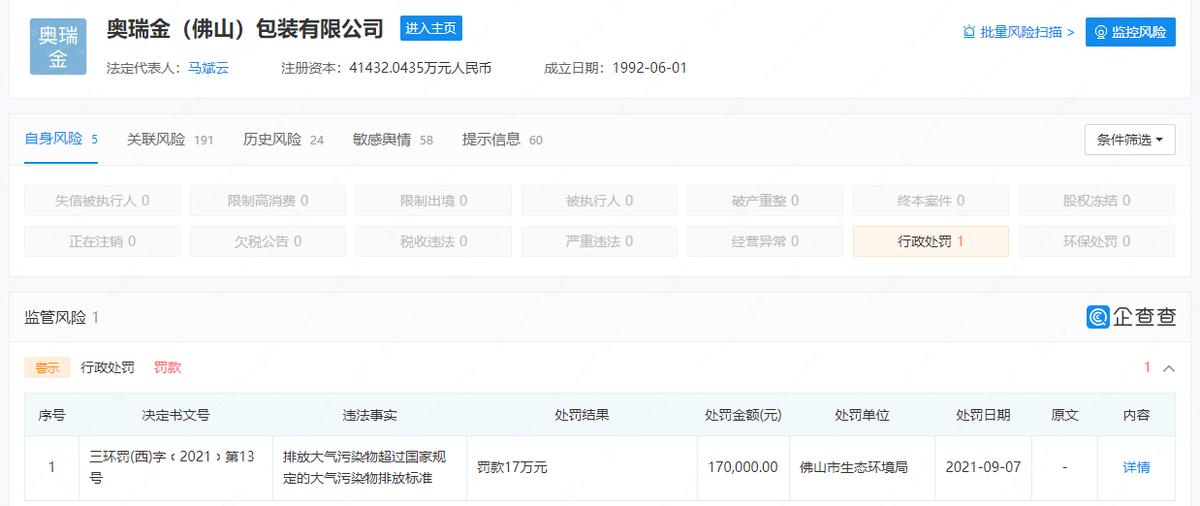Click the 奥瑞金 company logo thumbnail
Screen dimensions: 1200x506
pyautogui.click(x=58, y=46)
